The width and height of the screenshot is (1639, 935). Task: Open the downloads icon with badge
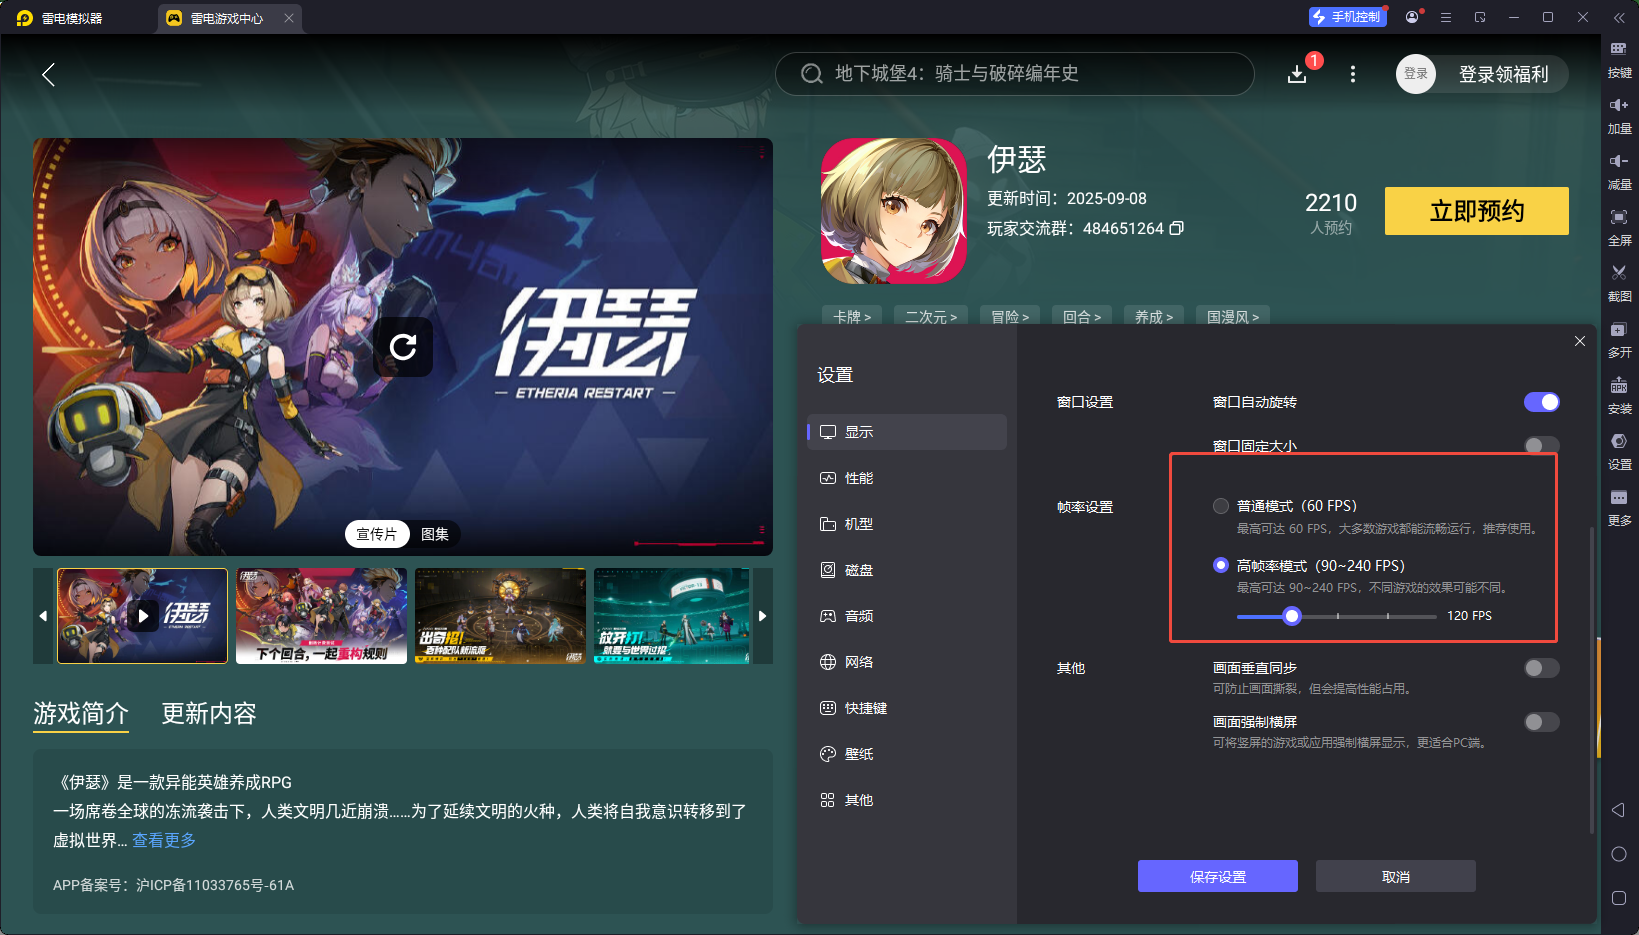point(1297,74)
